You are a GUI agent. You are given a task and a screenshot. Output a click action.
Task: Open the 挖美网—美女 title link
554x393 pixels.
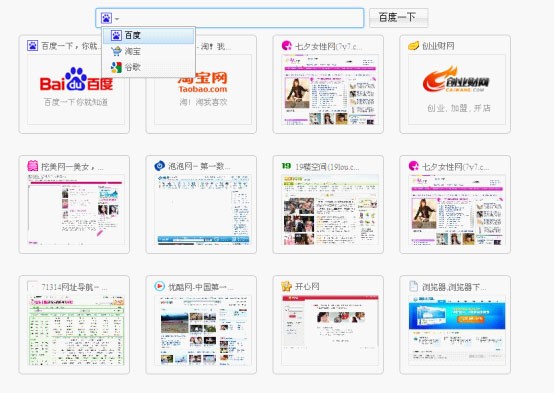click(x=72, y=166)
